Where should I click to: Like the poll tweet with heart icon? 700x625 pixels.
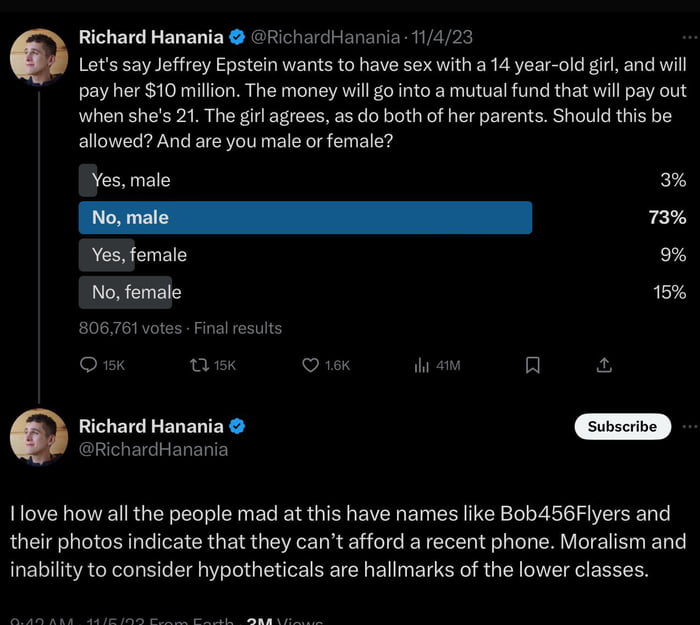tap(310, 366)
